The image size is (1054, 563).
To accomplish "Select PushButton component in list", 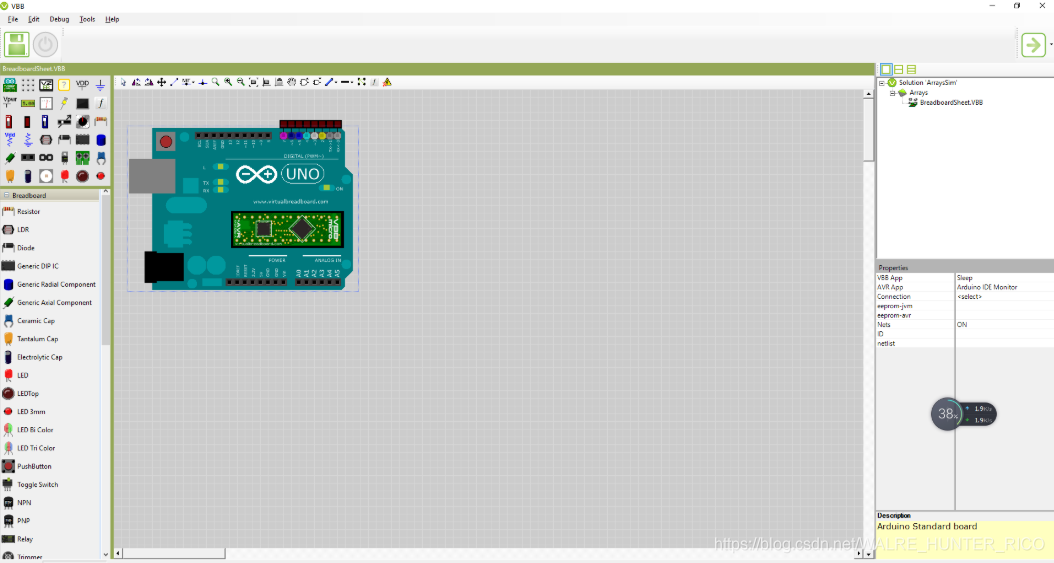I will click(x=34, y=466).
